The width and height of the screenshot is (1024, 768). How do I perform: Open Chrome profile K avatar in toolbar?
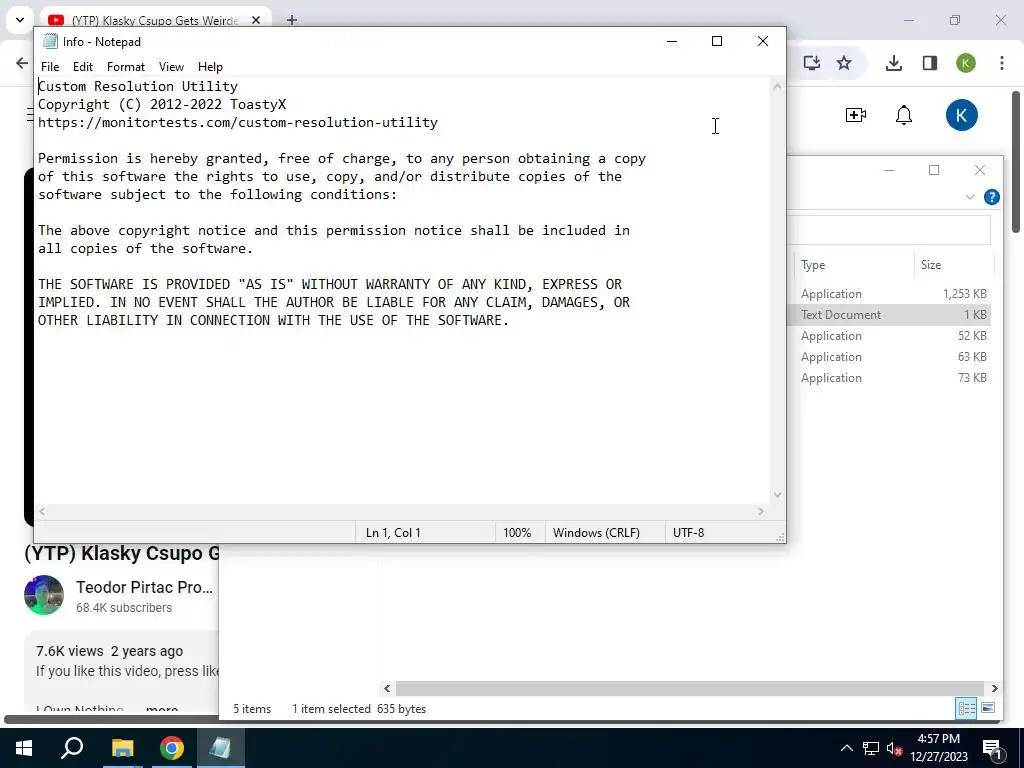tap(965, 63)
